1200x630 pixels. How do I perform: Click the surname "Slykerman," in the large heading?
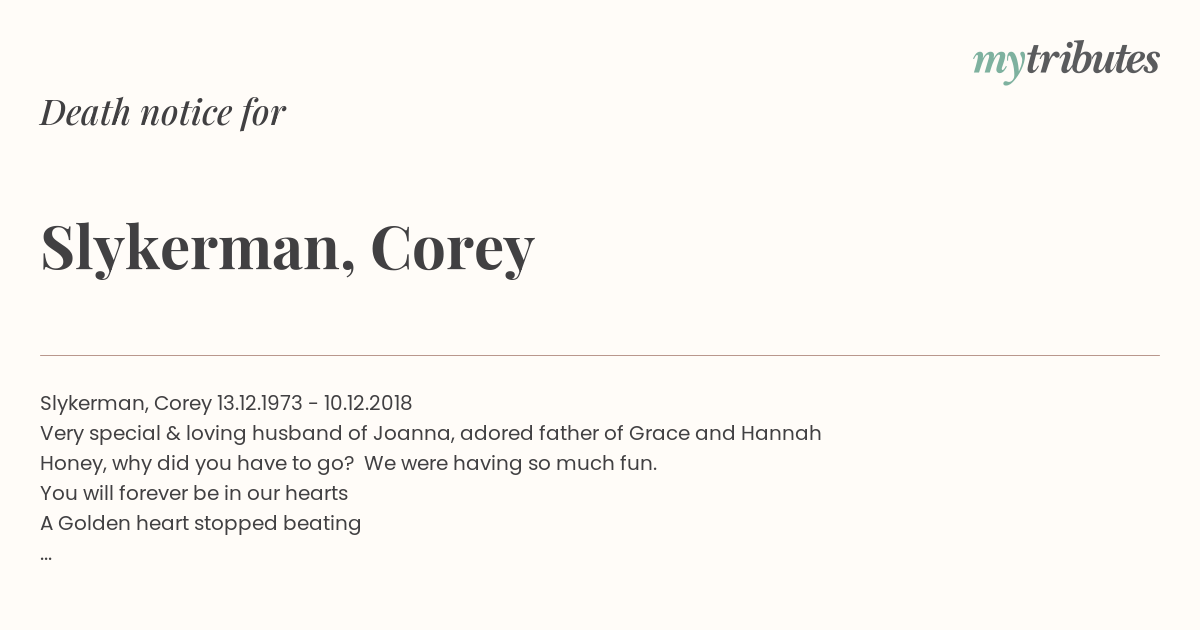198,248
